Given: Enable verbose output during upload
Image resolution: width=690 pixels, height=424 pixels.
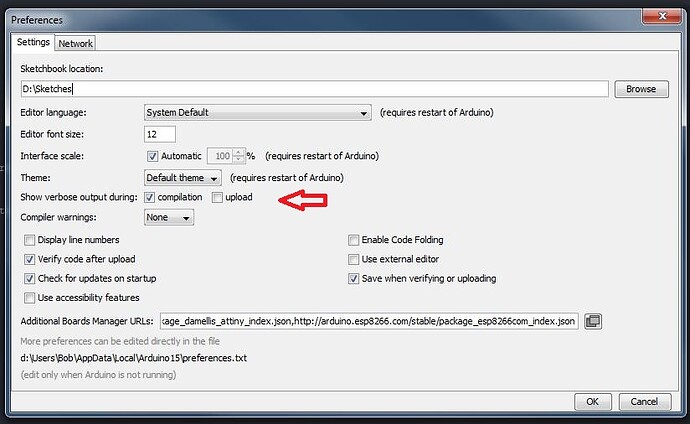Looking at the screenshot, I should pos(217,197).
